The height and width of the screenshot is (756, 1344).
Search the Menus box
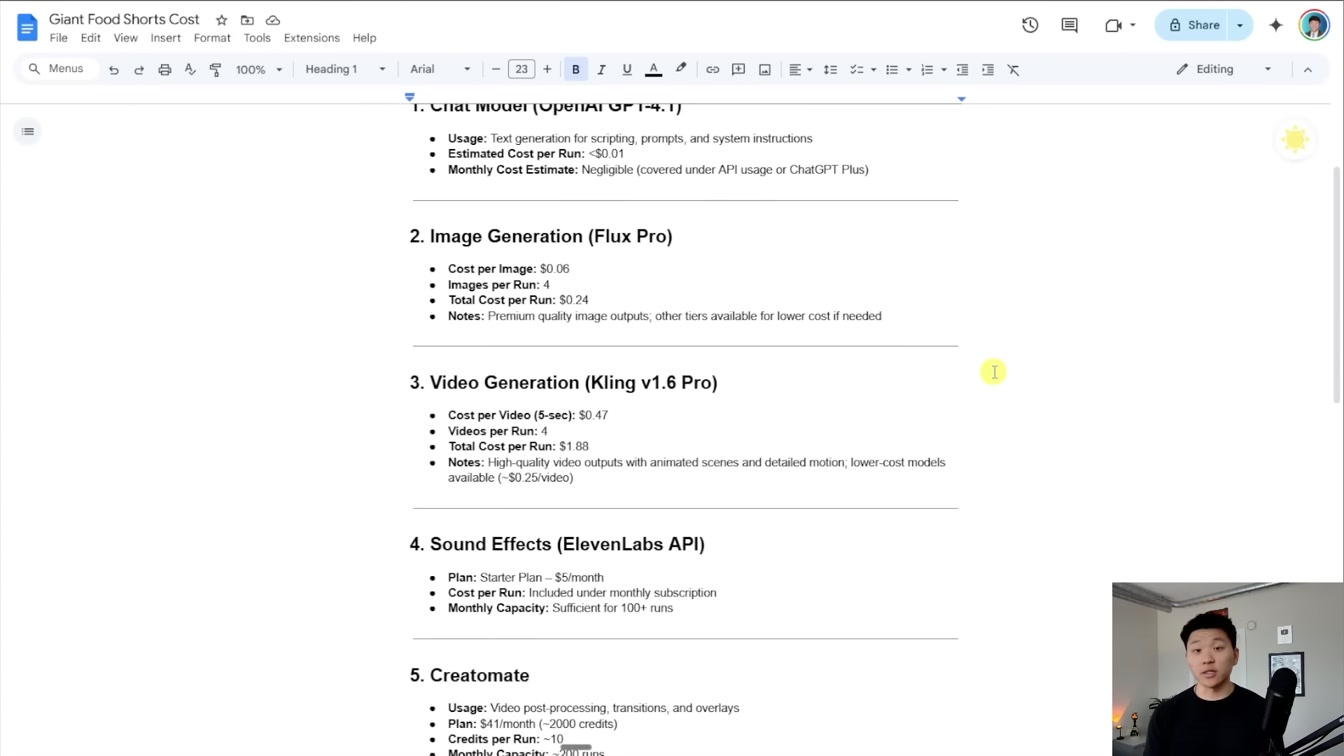pyautogui.click(x=57, y=69)
